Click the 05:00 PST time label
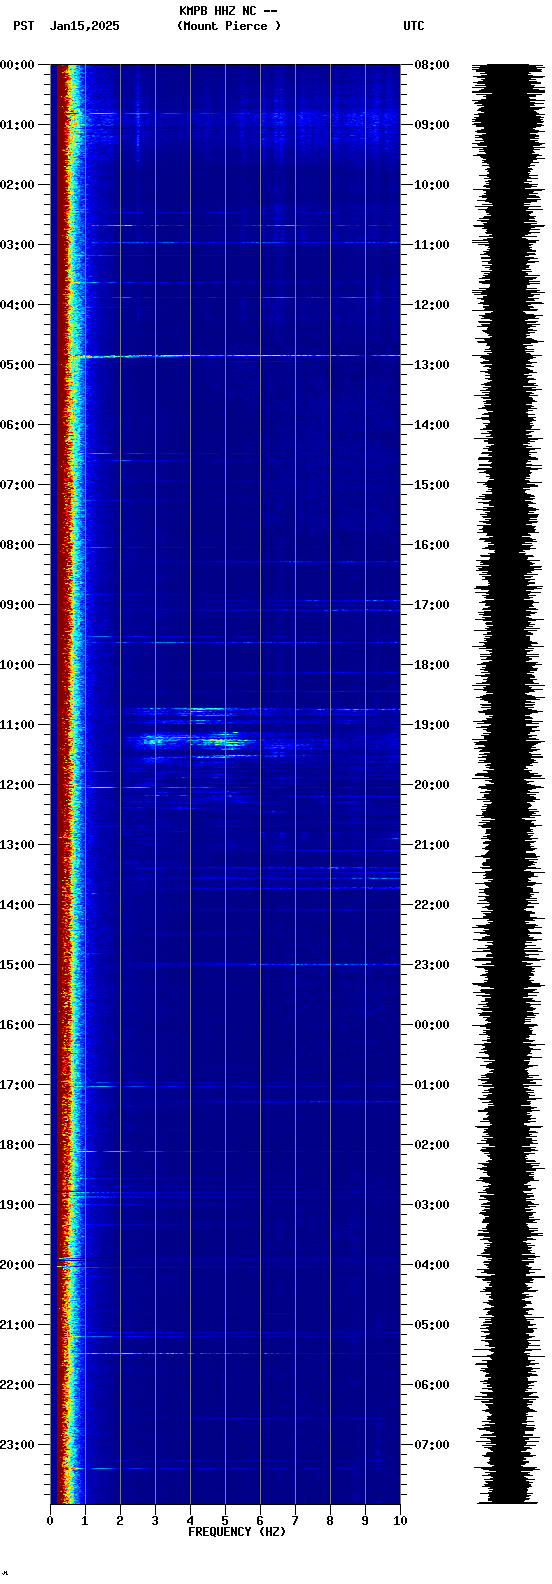 tap(17, 365)
